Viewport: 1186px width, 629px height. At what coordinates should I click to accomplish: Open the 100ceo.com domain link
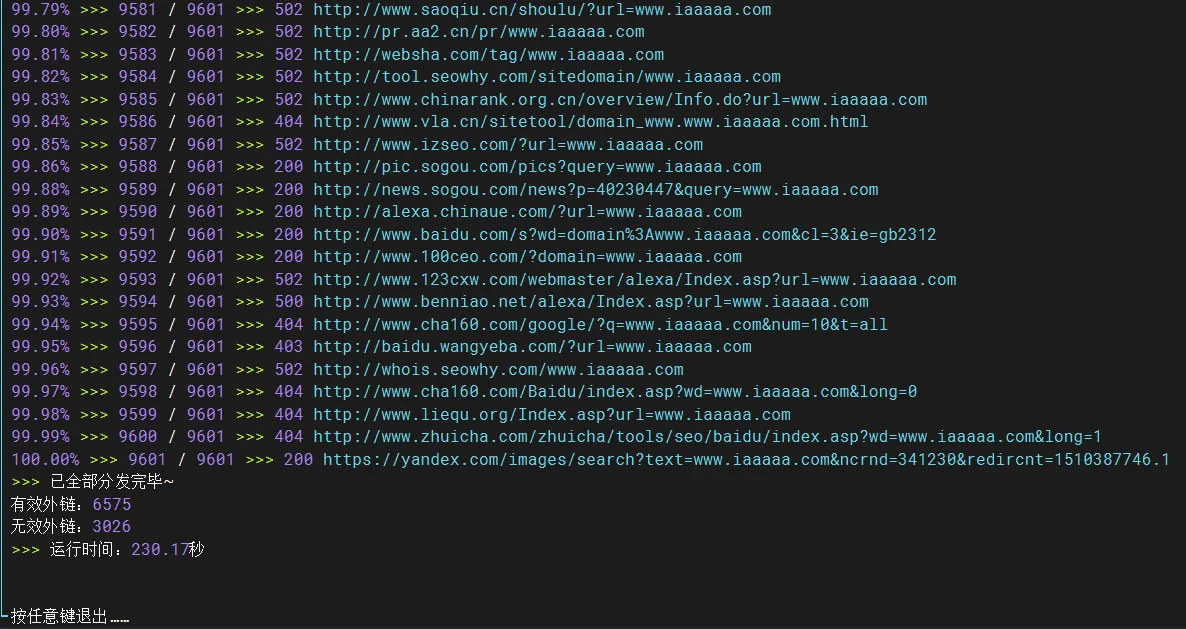tap(527, 256)
